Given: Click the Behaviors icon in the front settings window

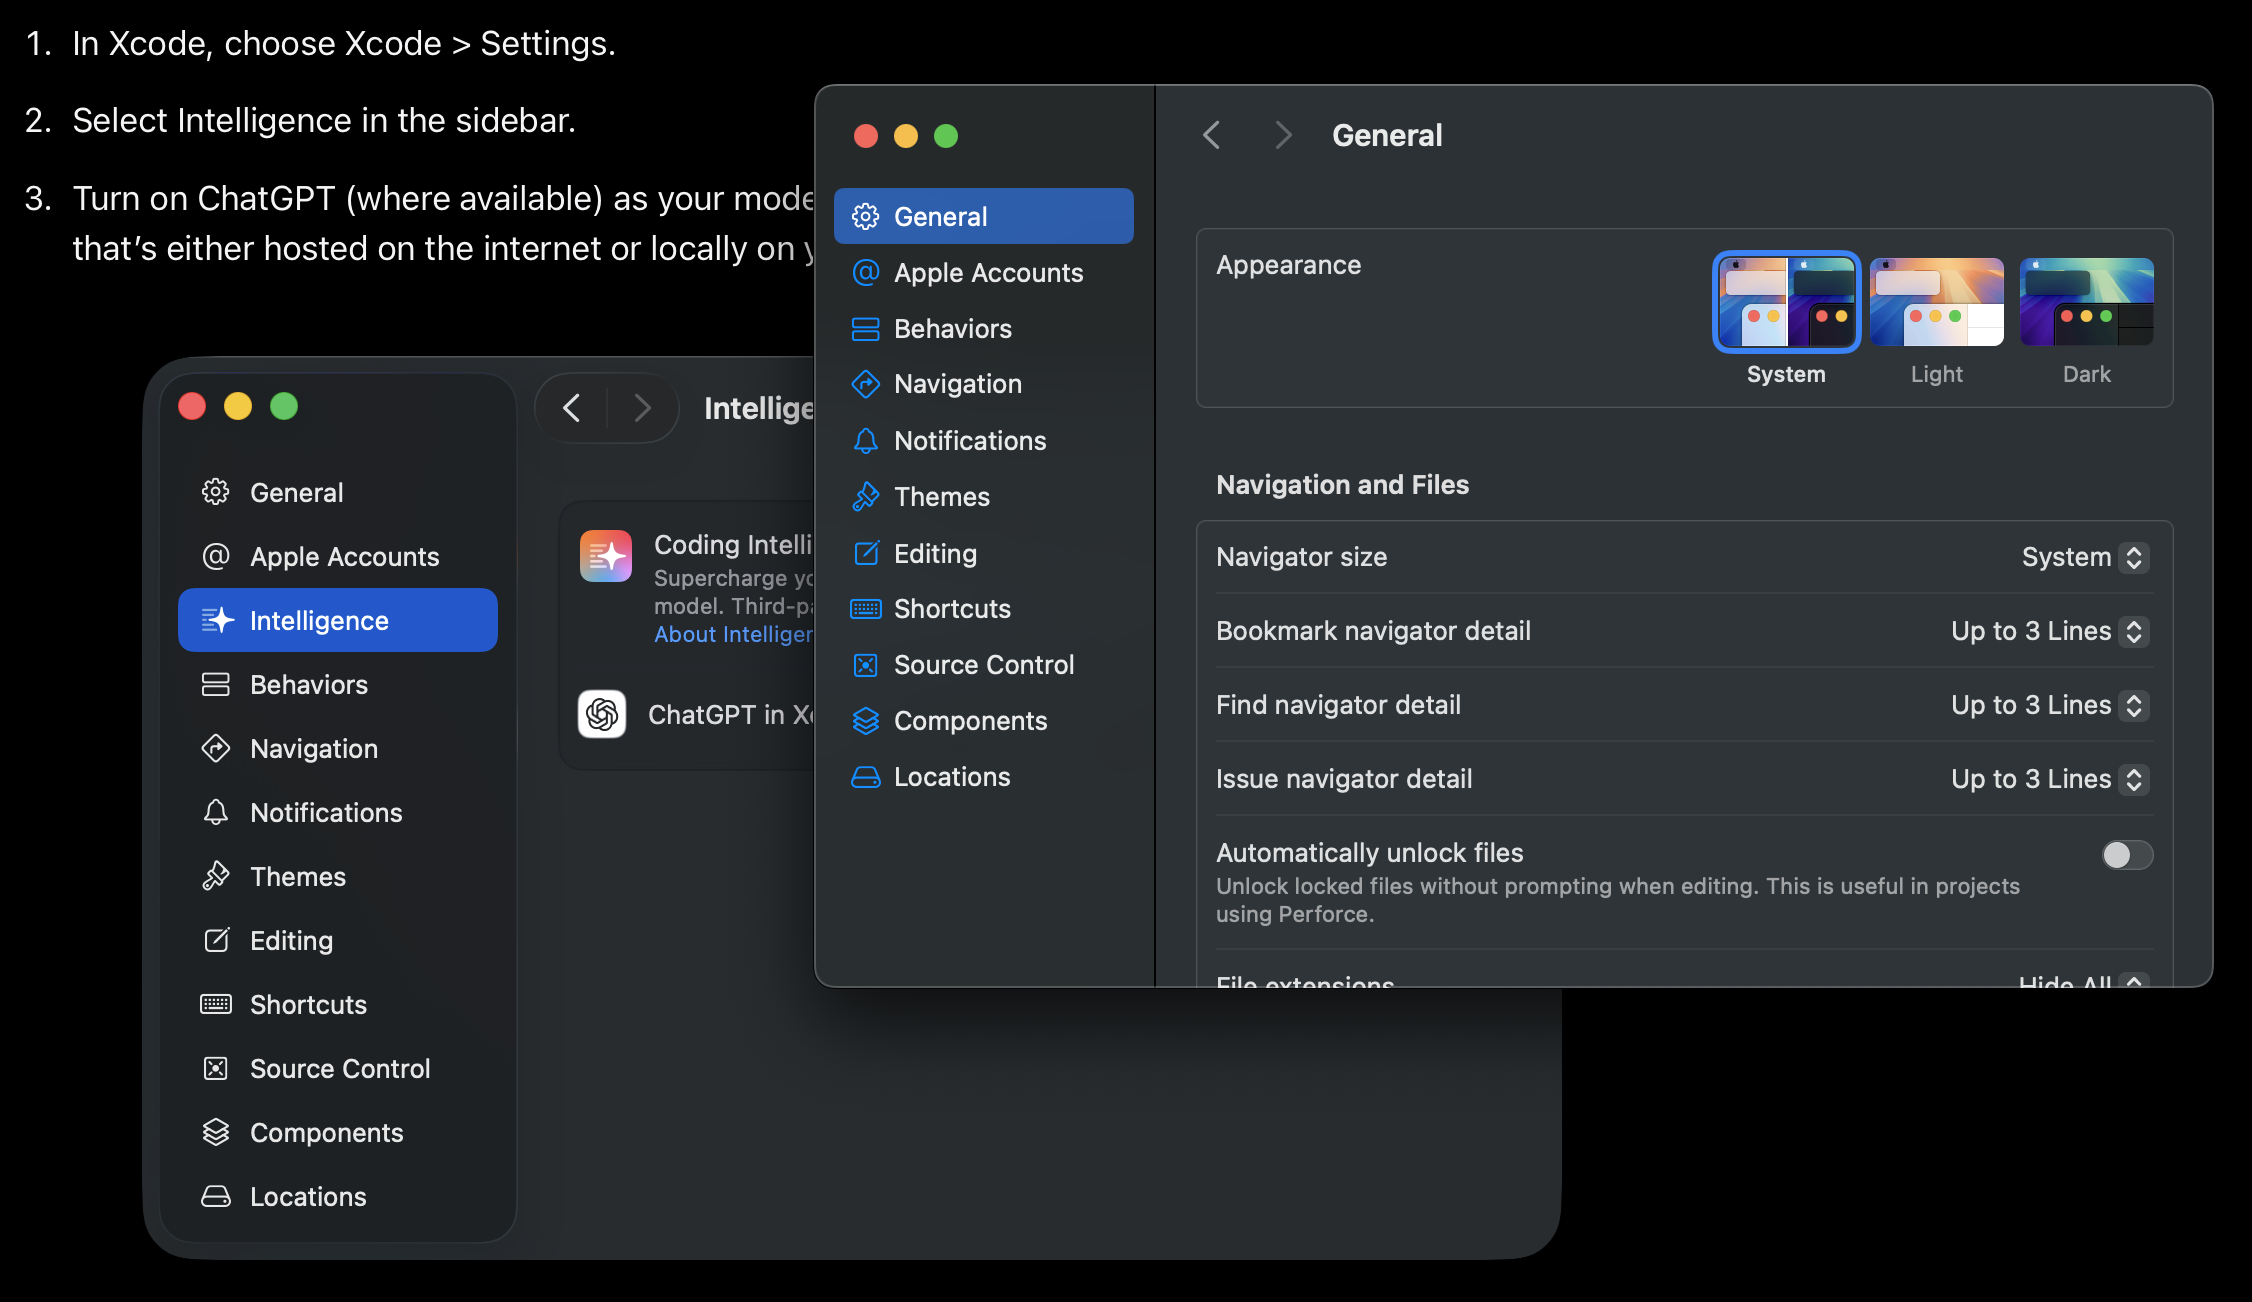Looking at the screenshot, I should (x=865, y=329).
